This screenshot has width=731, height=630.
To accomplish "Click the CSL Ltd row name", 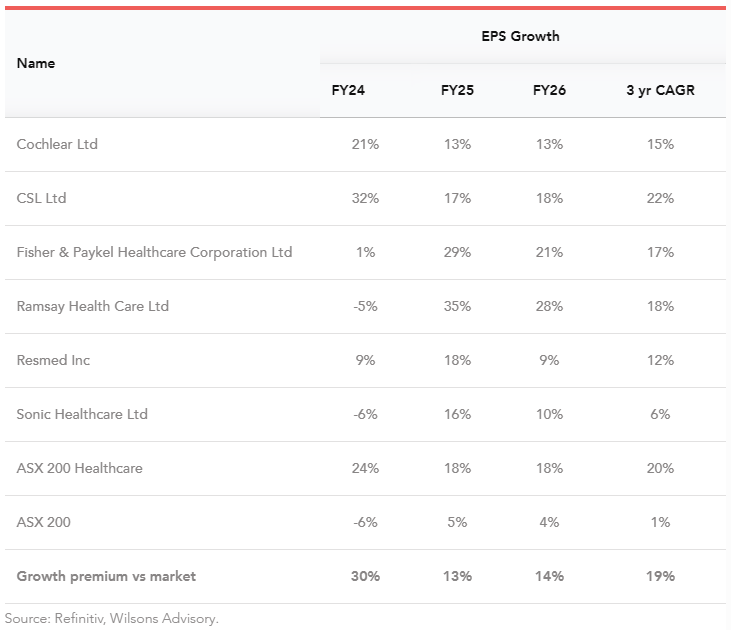I will 41,198.
